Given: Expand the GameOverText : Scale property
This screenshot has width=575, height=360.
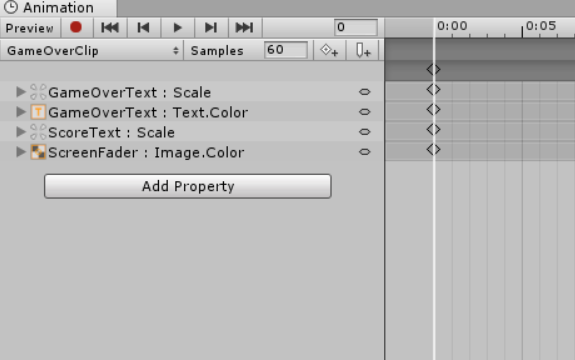Looking at the screenshot, I should [x=21, y=92].
